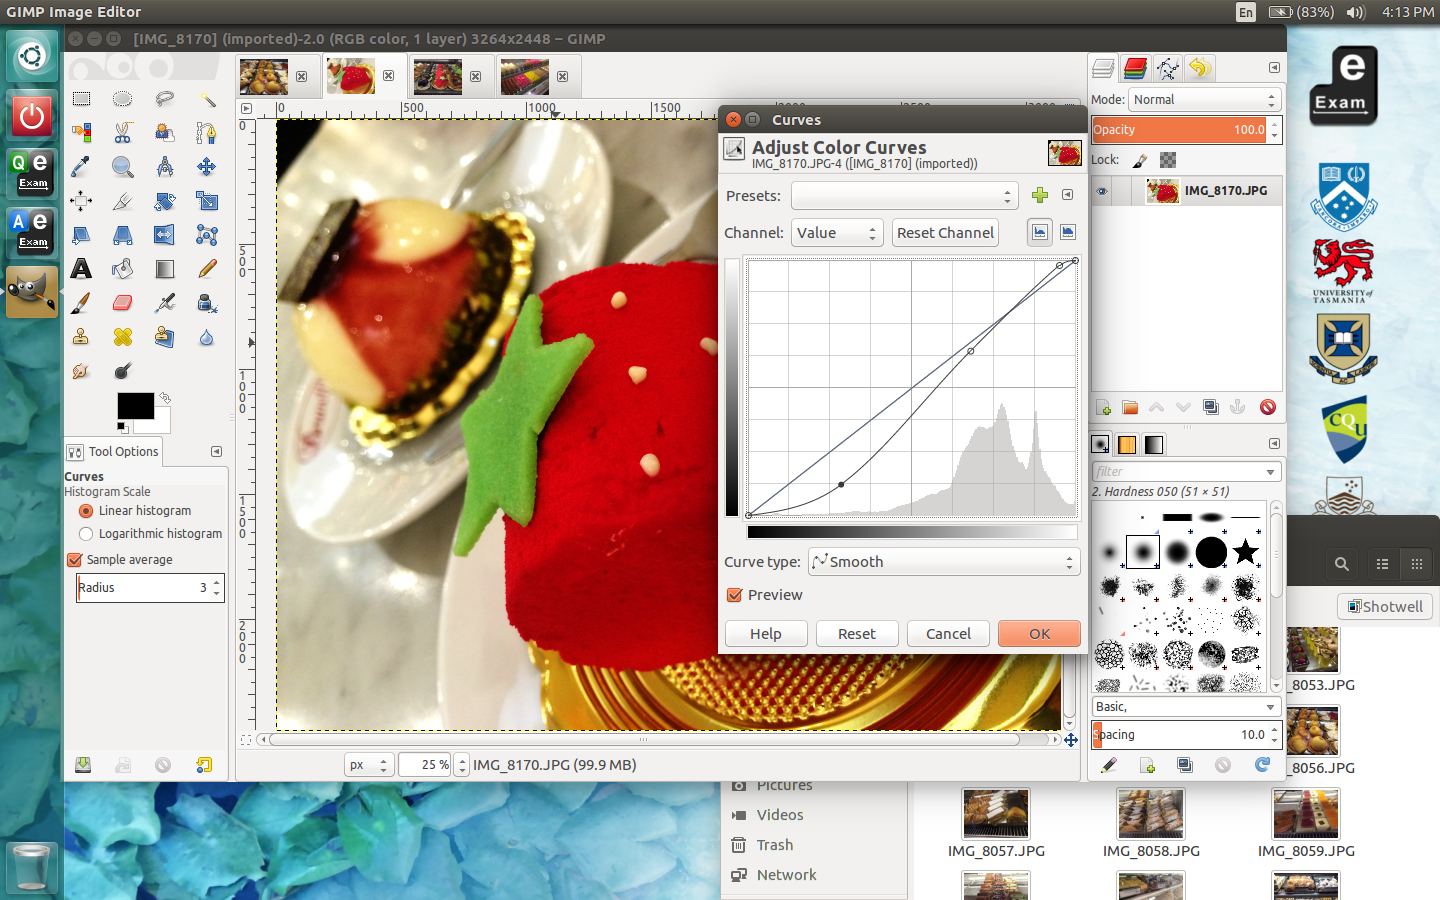The width and height of the screenshot is (1440, 900).
Task: Activate the Zoom magnifier tool
Action: pyautogui.click(x=123, y=167)
